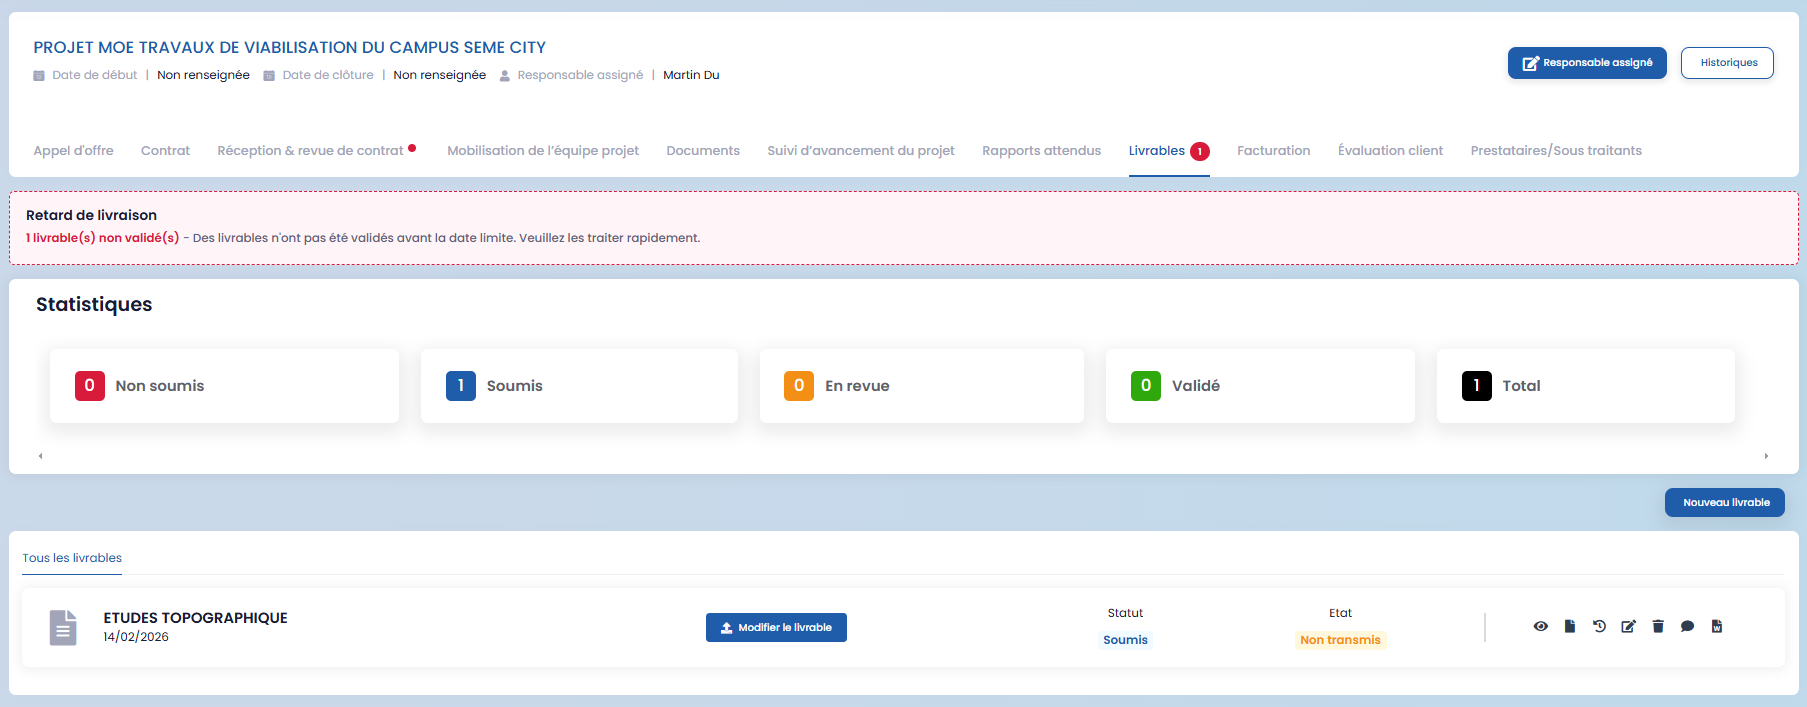Export deliverable with the Word document icon

coord(1716,626)
